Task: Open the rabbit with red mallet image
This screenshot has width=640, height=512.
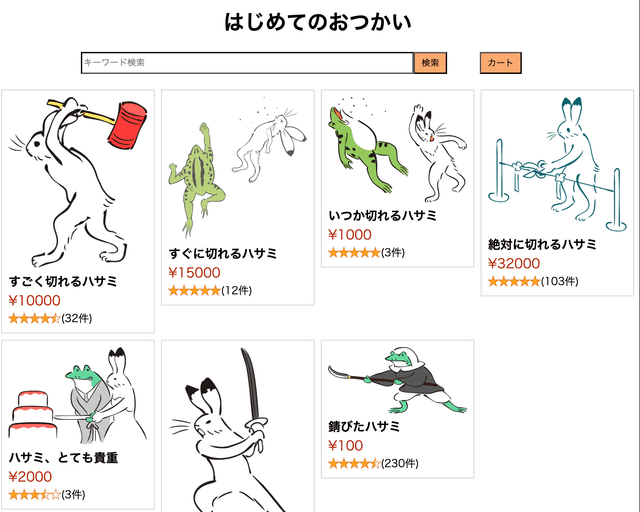Action: click(x=78, y=182)
